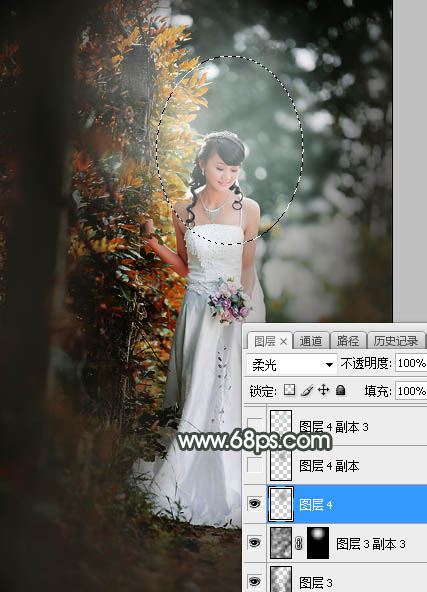The image size is (427, 592).
Task: Toggle lock position move icon
Action: coord(324,390)
